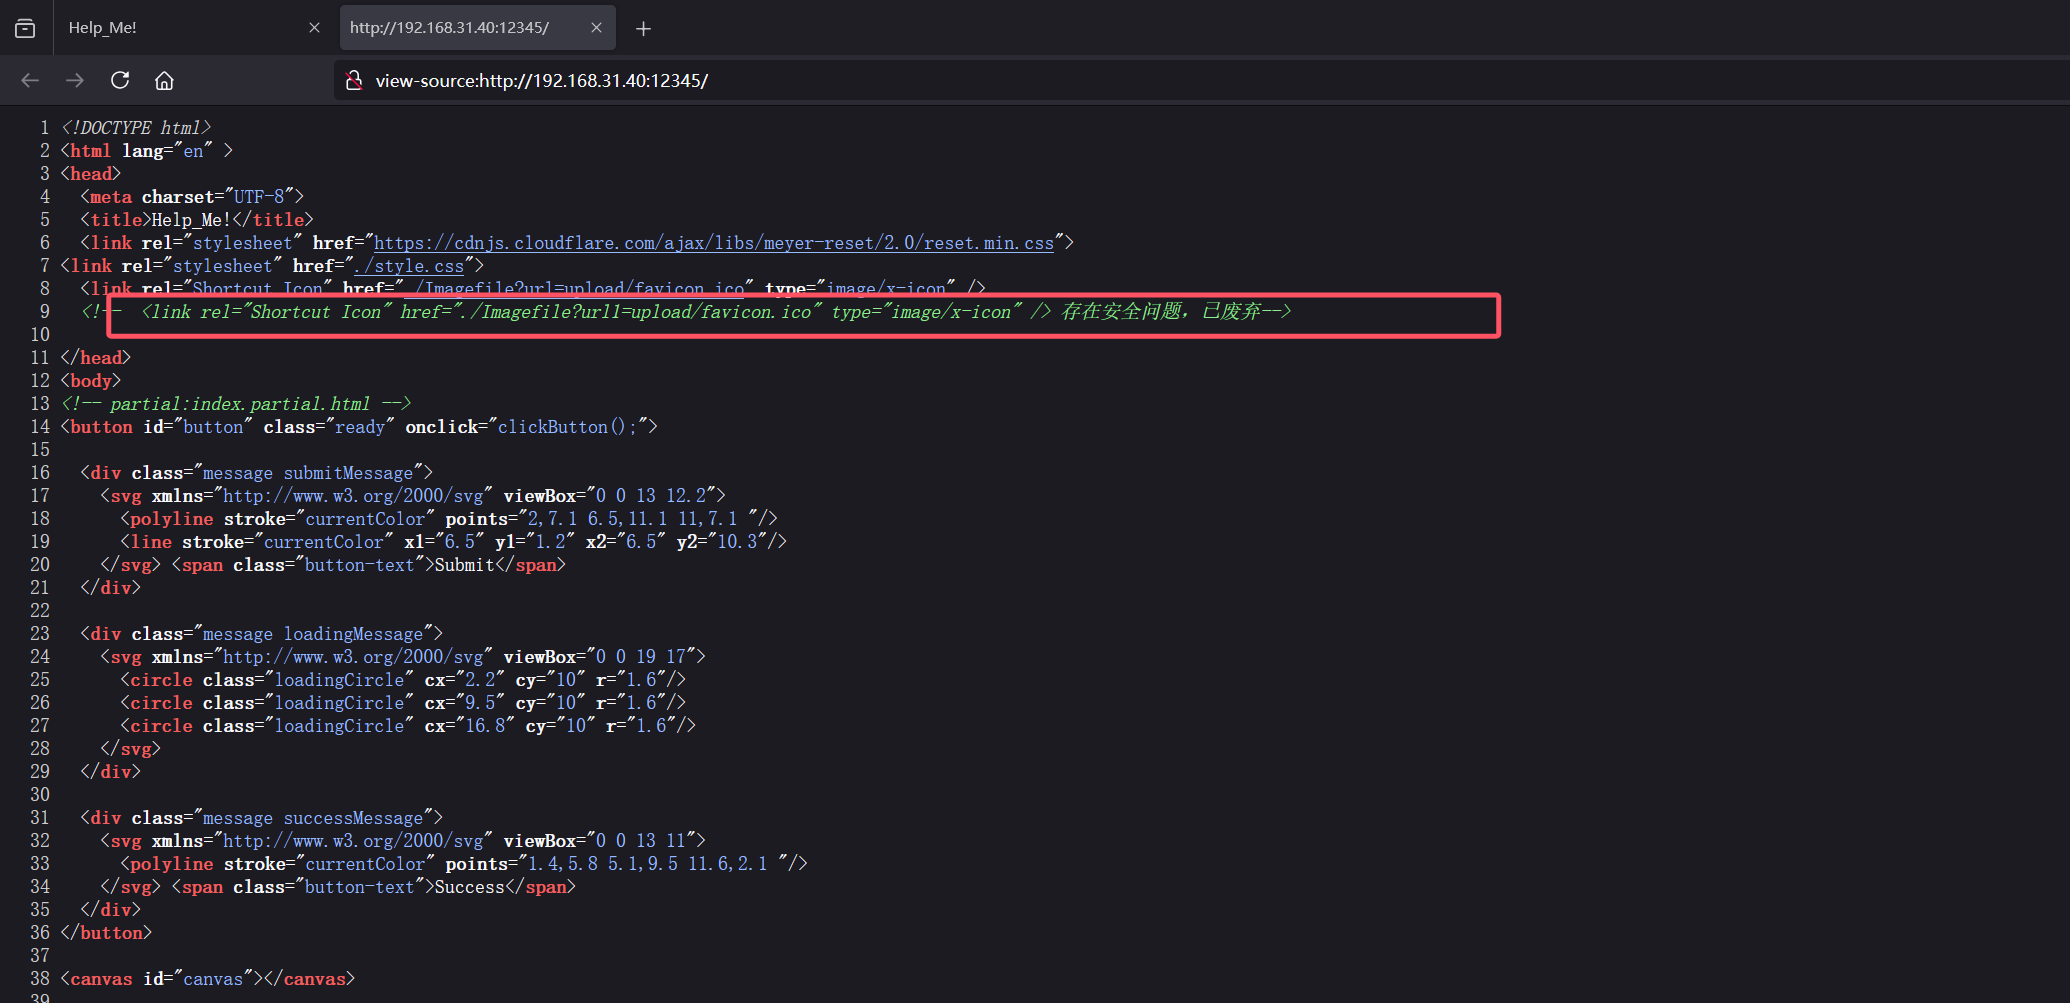Image resolution: width=2070 pixels, height=1003 pixels.
Task: Click the viewBox "0 0 13 11" value
Action: [x=641, y=841]
